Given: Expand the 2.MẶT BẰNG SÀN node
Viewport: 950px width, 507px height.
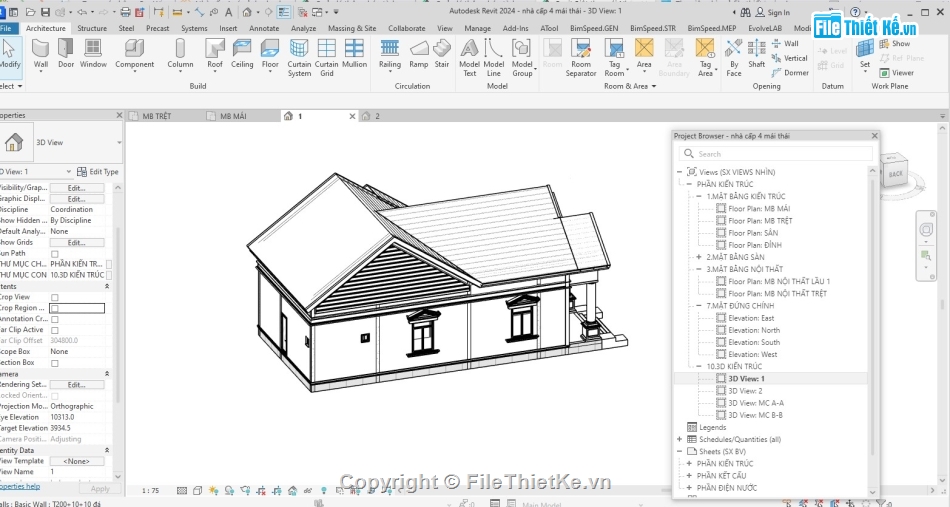Looking at the screenshot, I should tap(699, 257).
